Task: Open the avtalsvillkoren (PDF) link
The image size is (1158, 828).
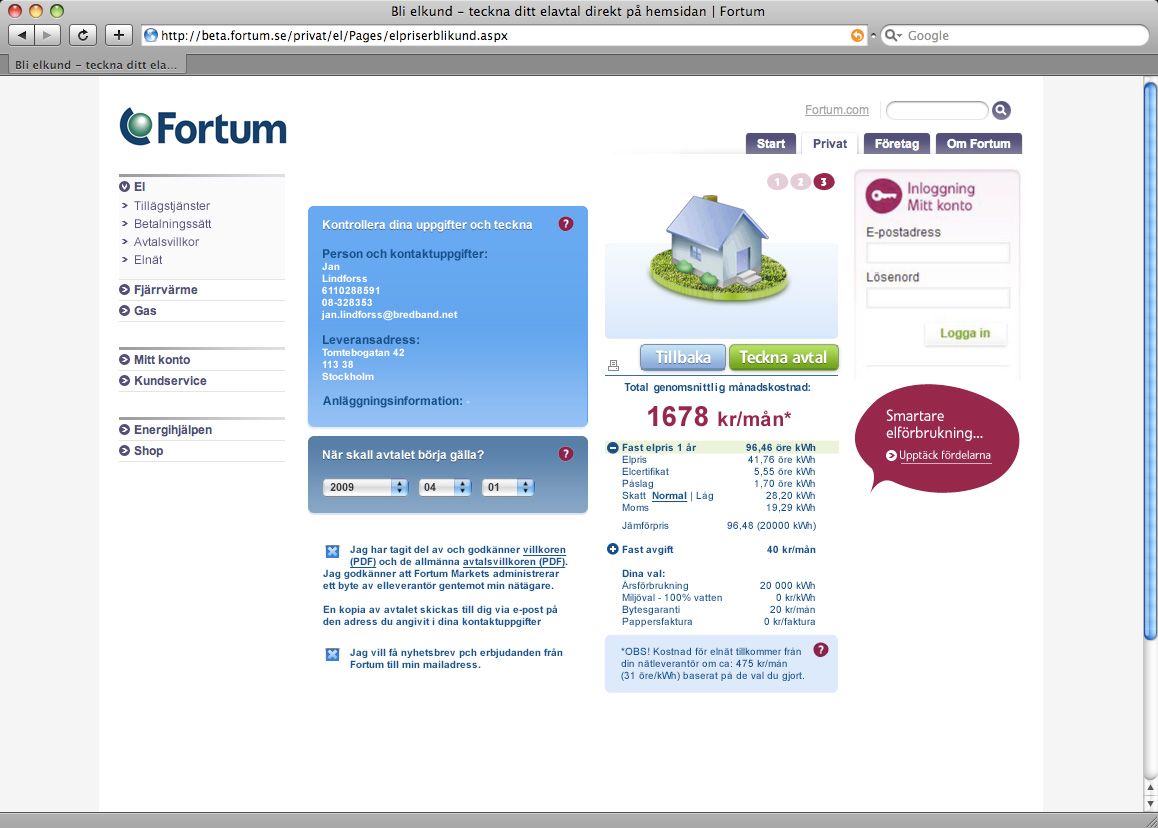Action: tap(514, 561)
